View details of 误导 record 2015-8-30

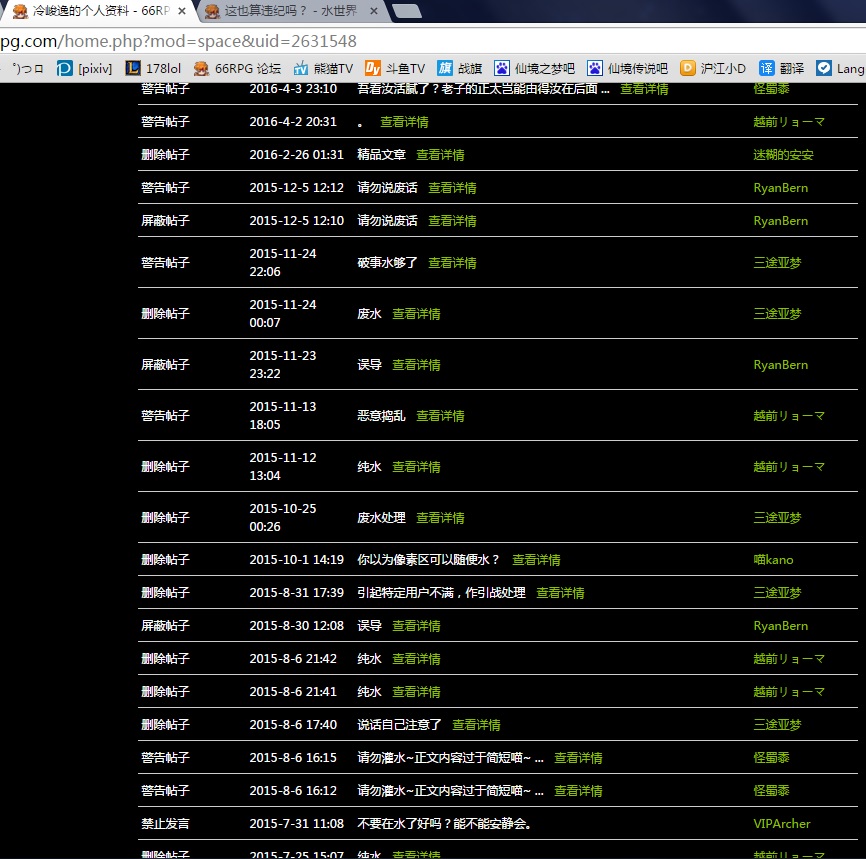click(416, 626)
